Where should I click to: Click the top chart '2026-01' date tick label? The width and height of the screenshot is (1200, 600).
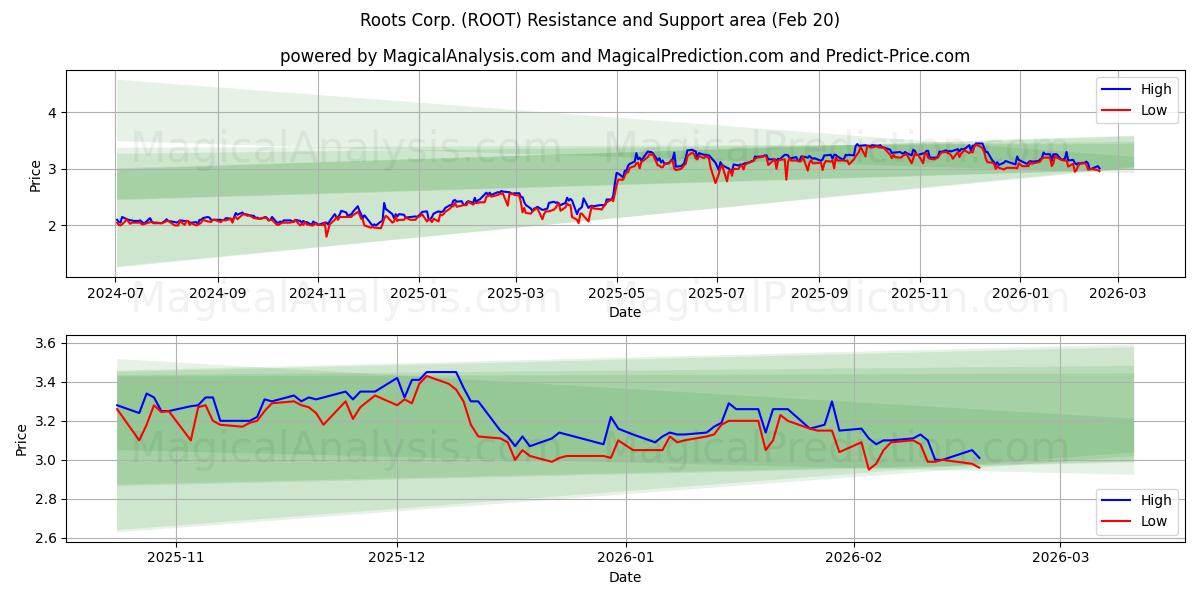pos(1020,294)
